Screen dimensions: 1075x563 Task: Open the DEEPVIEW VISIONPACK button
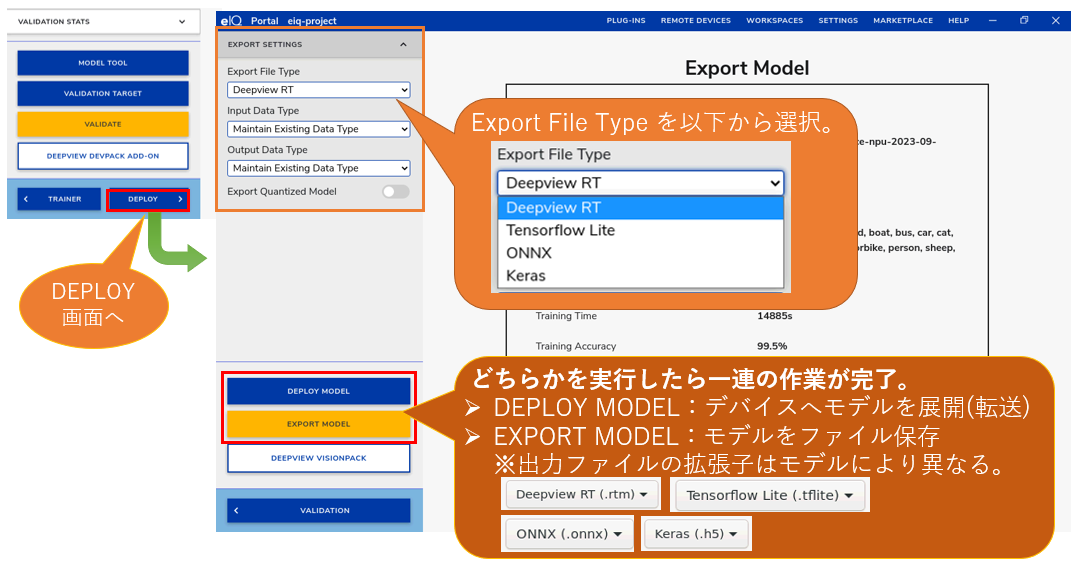tap(318, 458)
